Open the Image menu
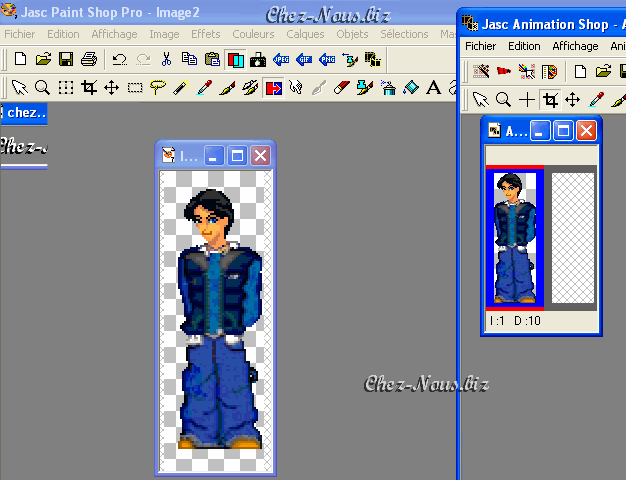Image resolution: width=626 pixels, height=480 pixels. [164, 34]
